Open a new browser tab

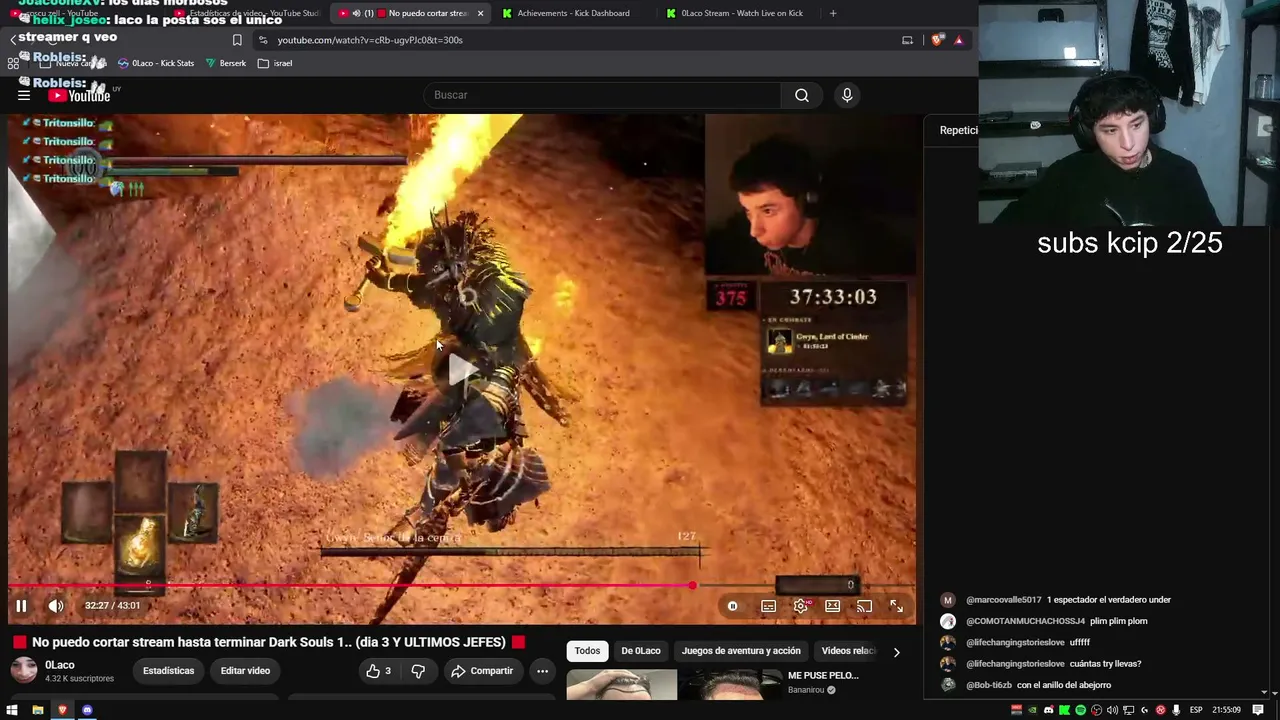pyautogui.click(x=833, y=13)
